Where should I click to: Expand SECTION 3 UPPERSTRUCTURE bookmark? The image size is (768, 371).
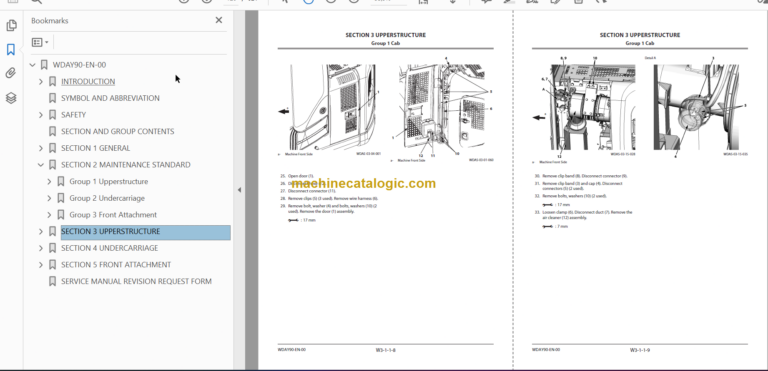41,231
